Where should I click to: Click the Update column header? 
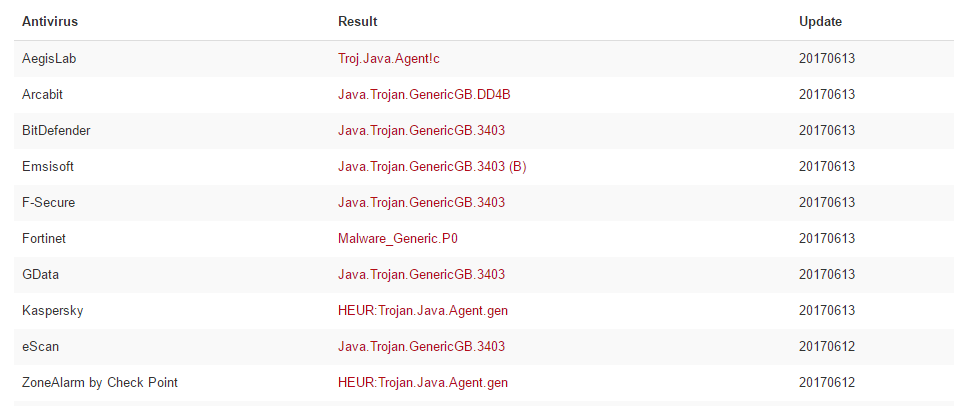[820, 21]
